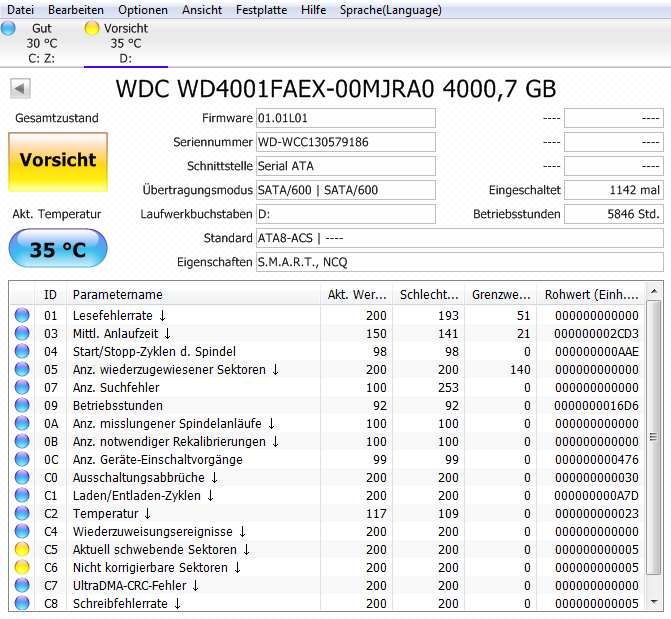Select the Vorsicht 35 °C D: disk
Viewport: 671px width, 619px height.
click(126, 43)
